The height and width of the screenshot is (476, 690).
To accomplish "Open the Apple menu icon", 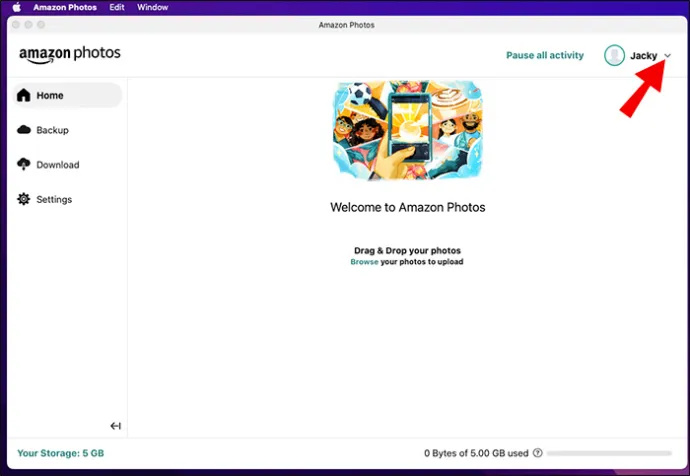I will [x=17, y=7].
